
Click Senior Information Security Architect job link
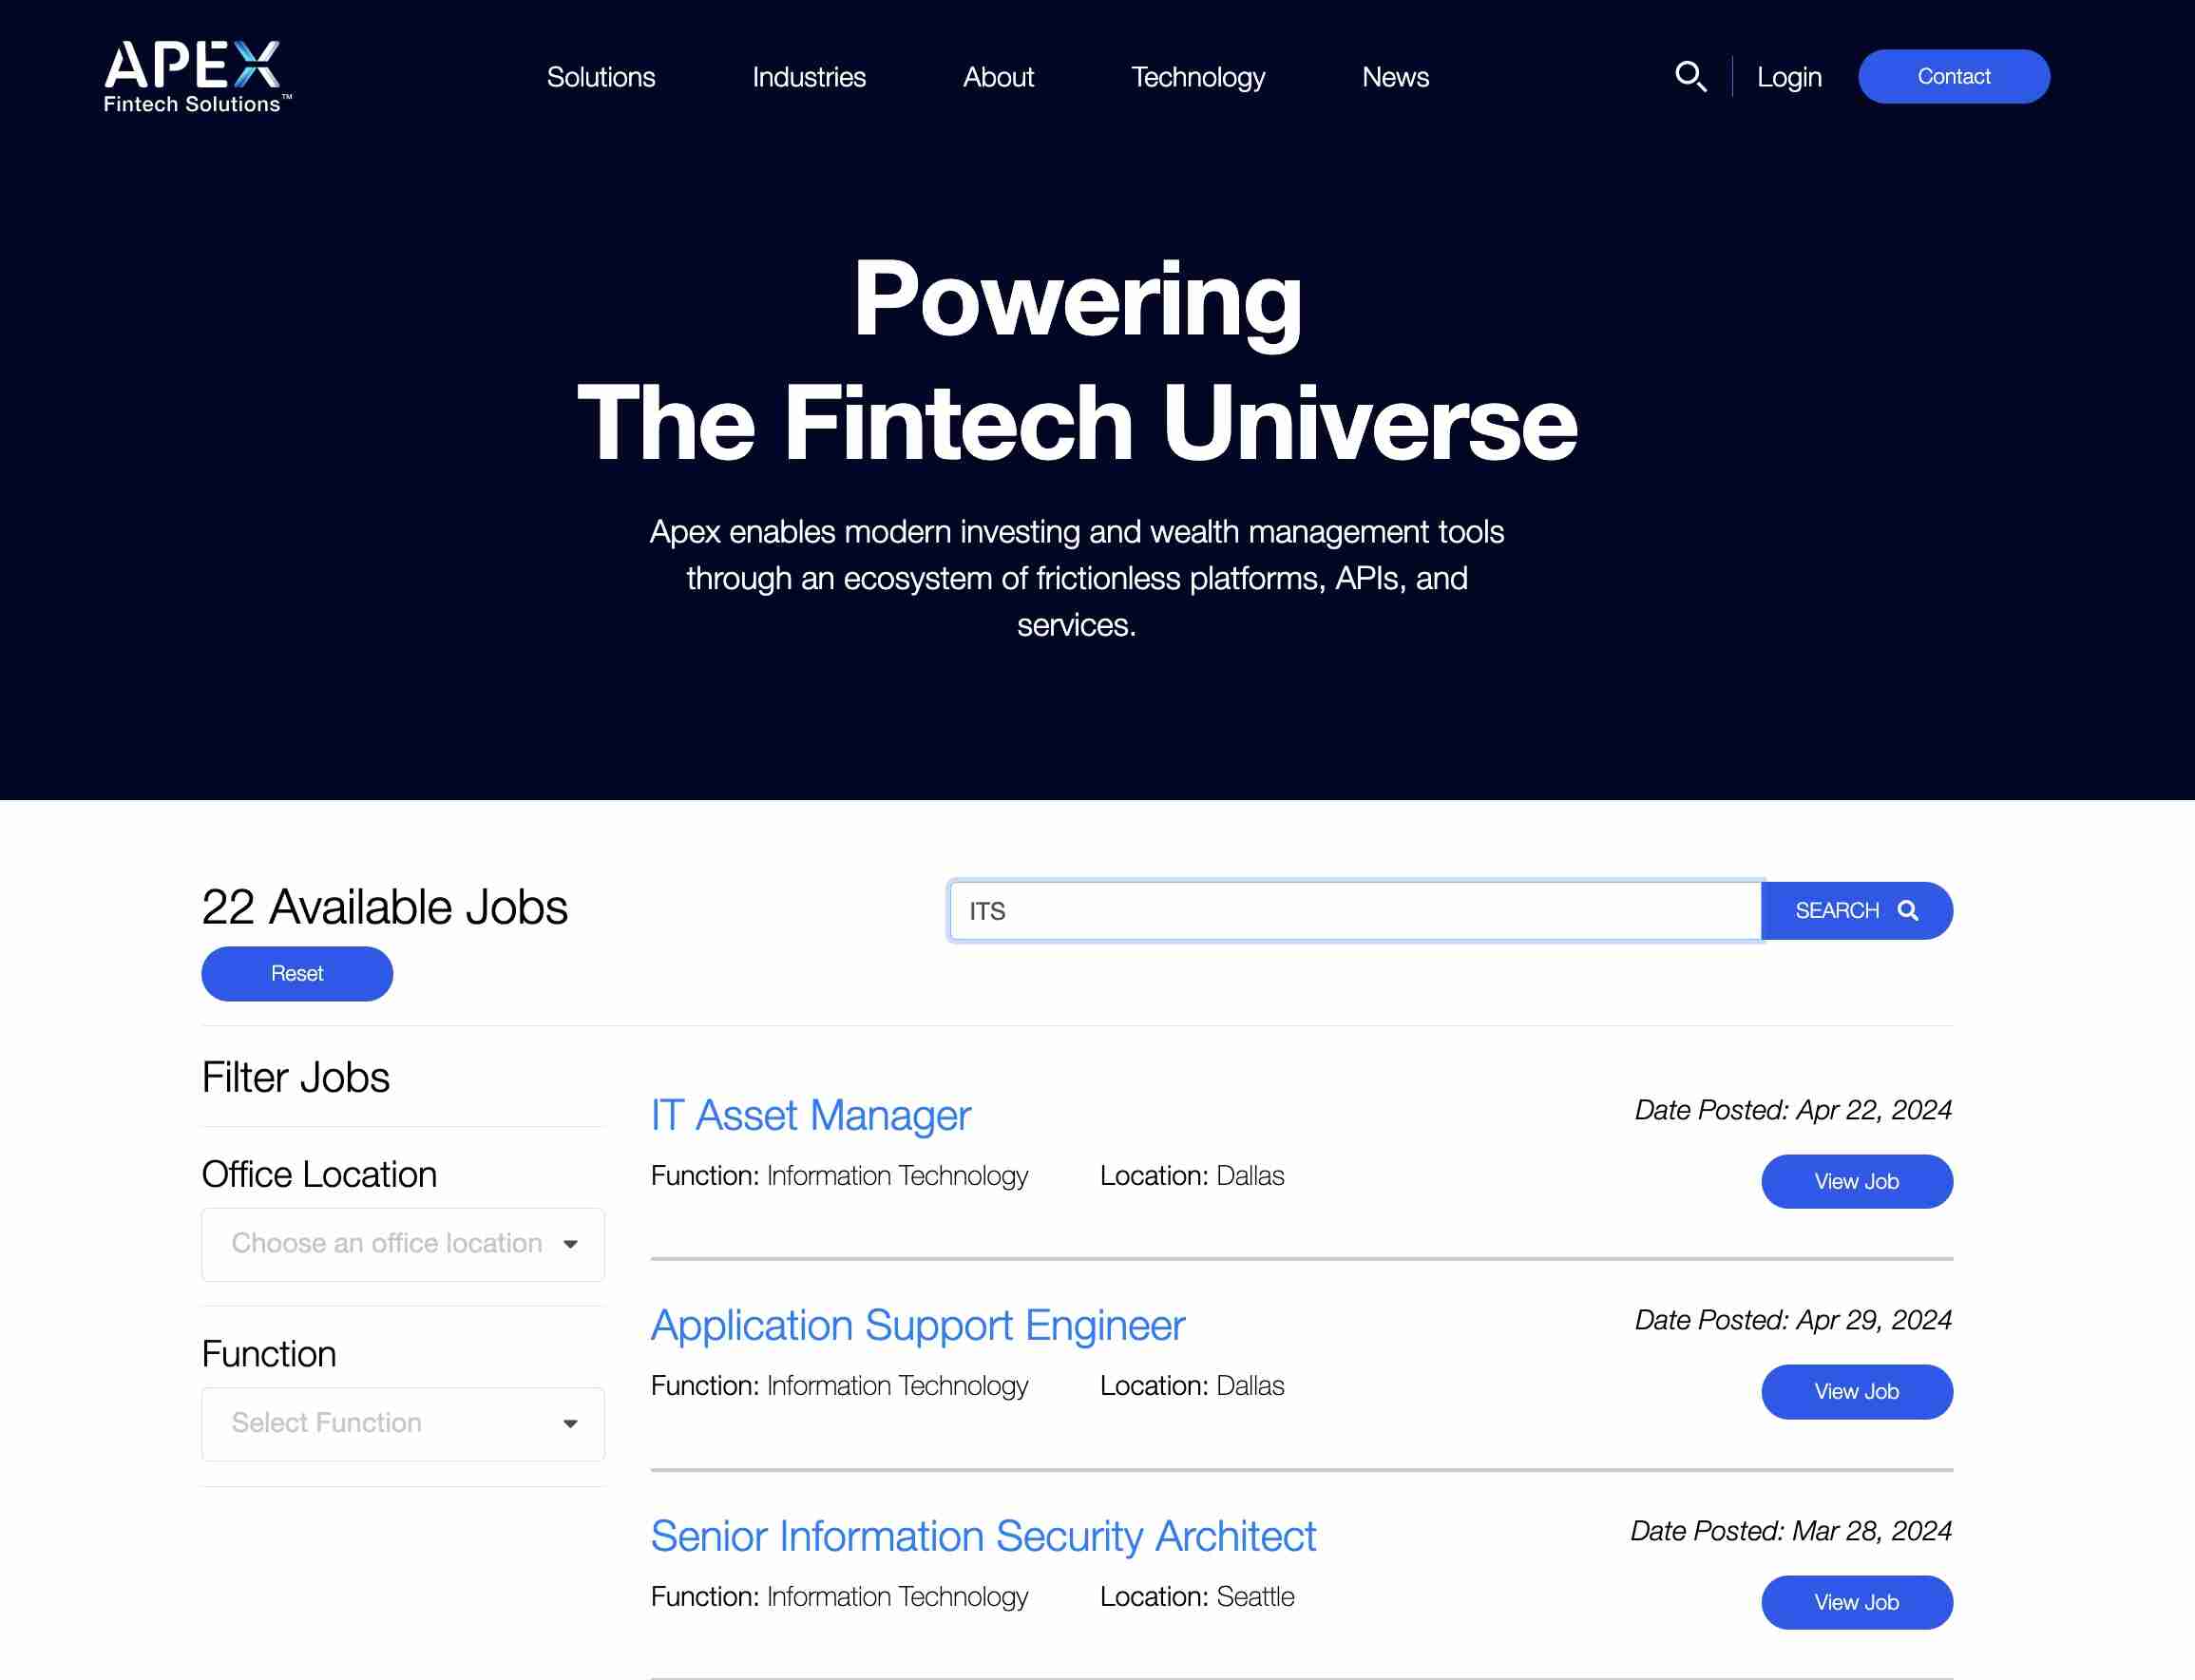tap(983, 1534)
